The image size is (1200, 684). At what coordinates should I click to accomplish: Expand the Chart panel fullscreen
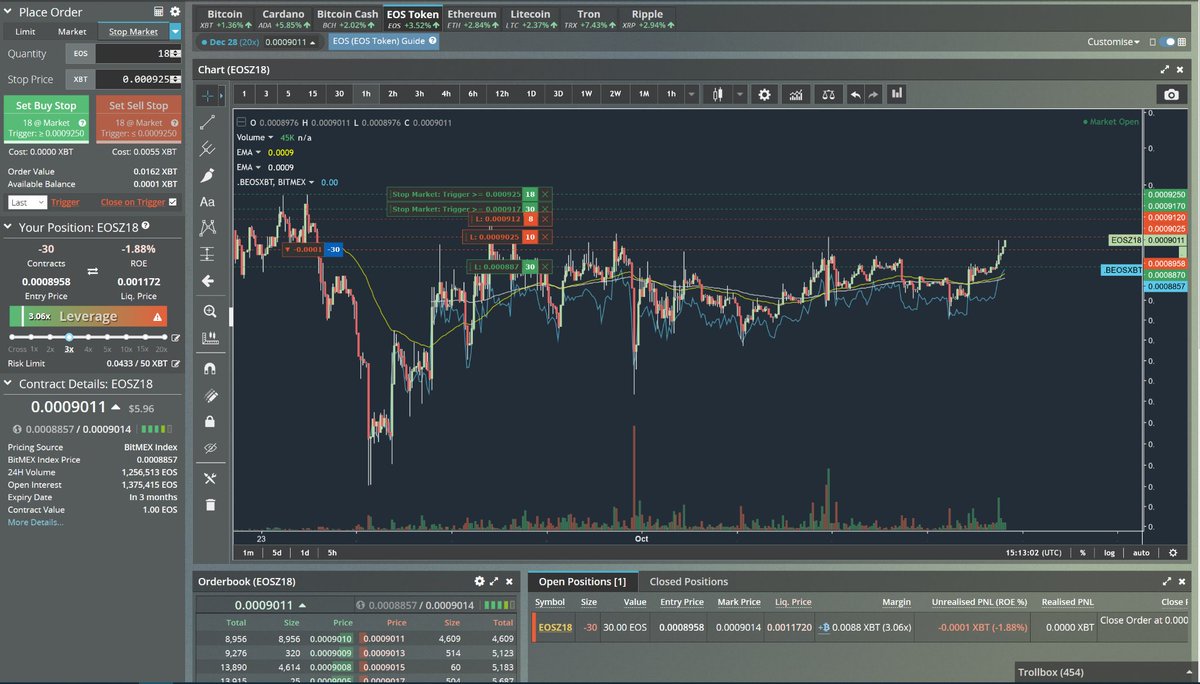[1165, 70]
